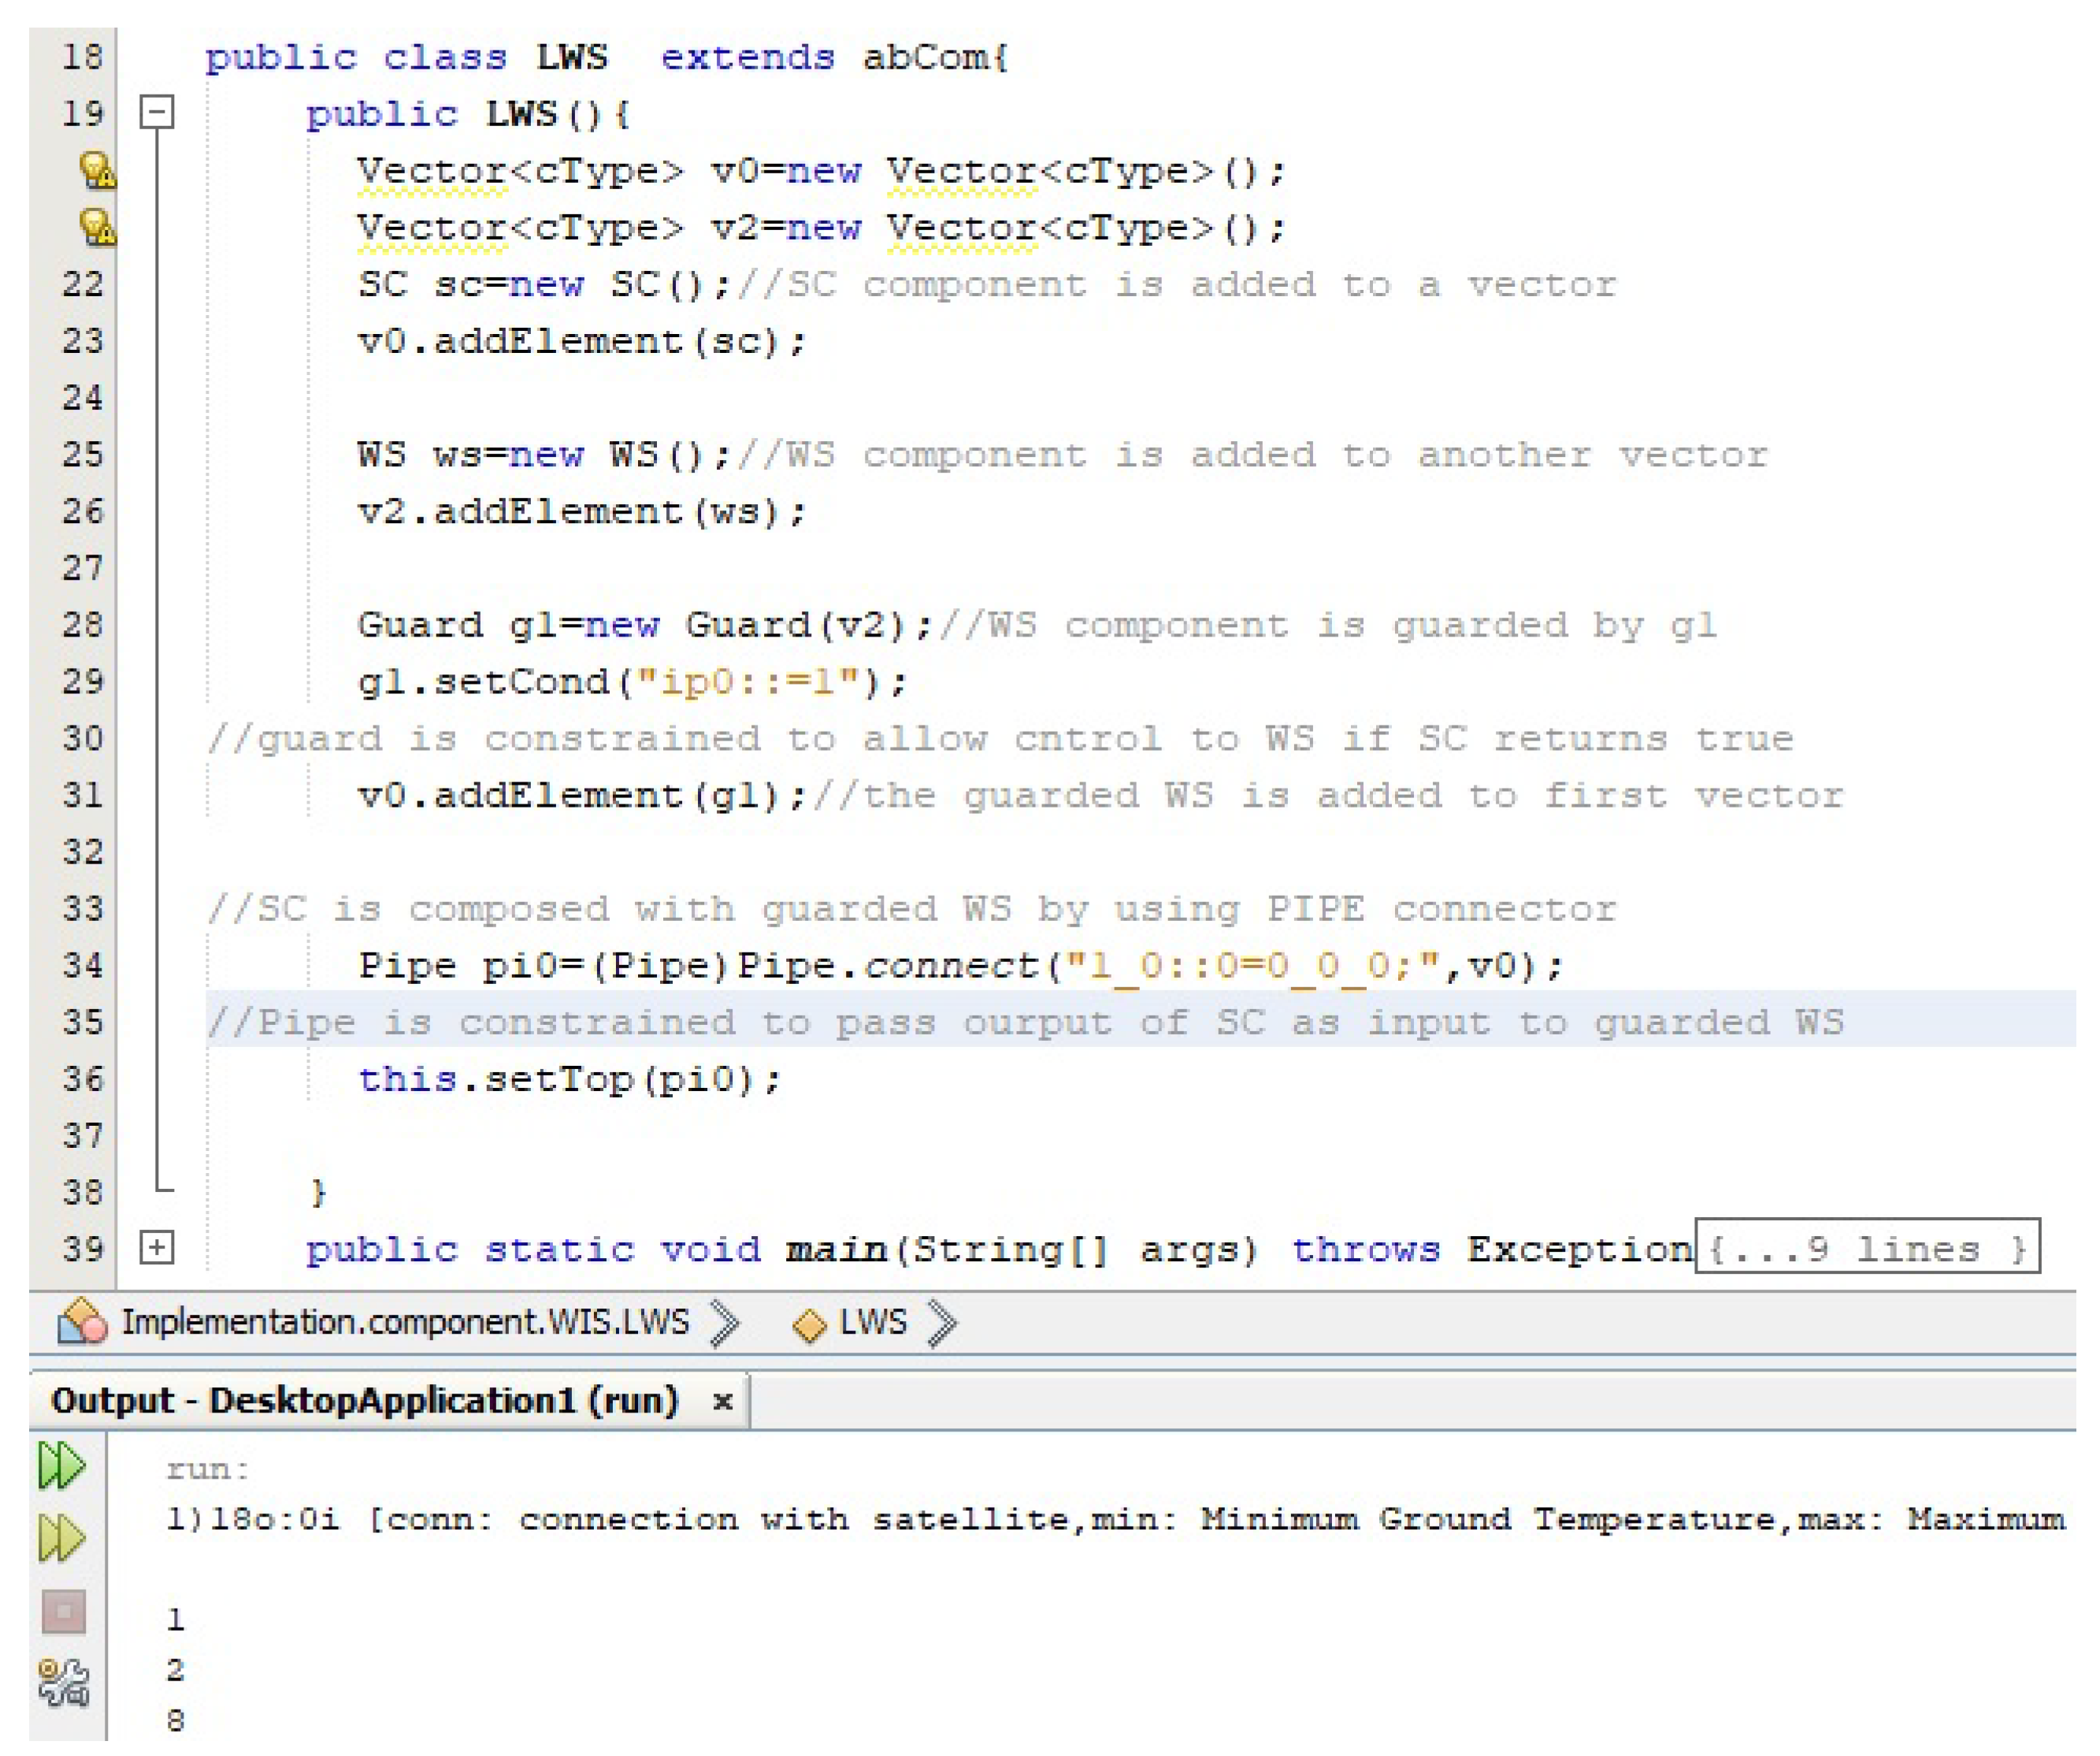This screenshot has height=1756, width=2100.
Task: Click the package icon in breadcrumb bar
Action: 82,1322
